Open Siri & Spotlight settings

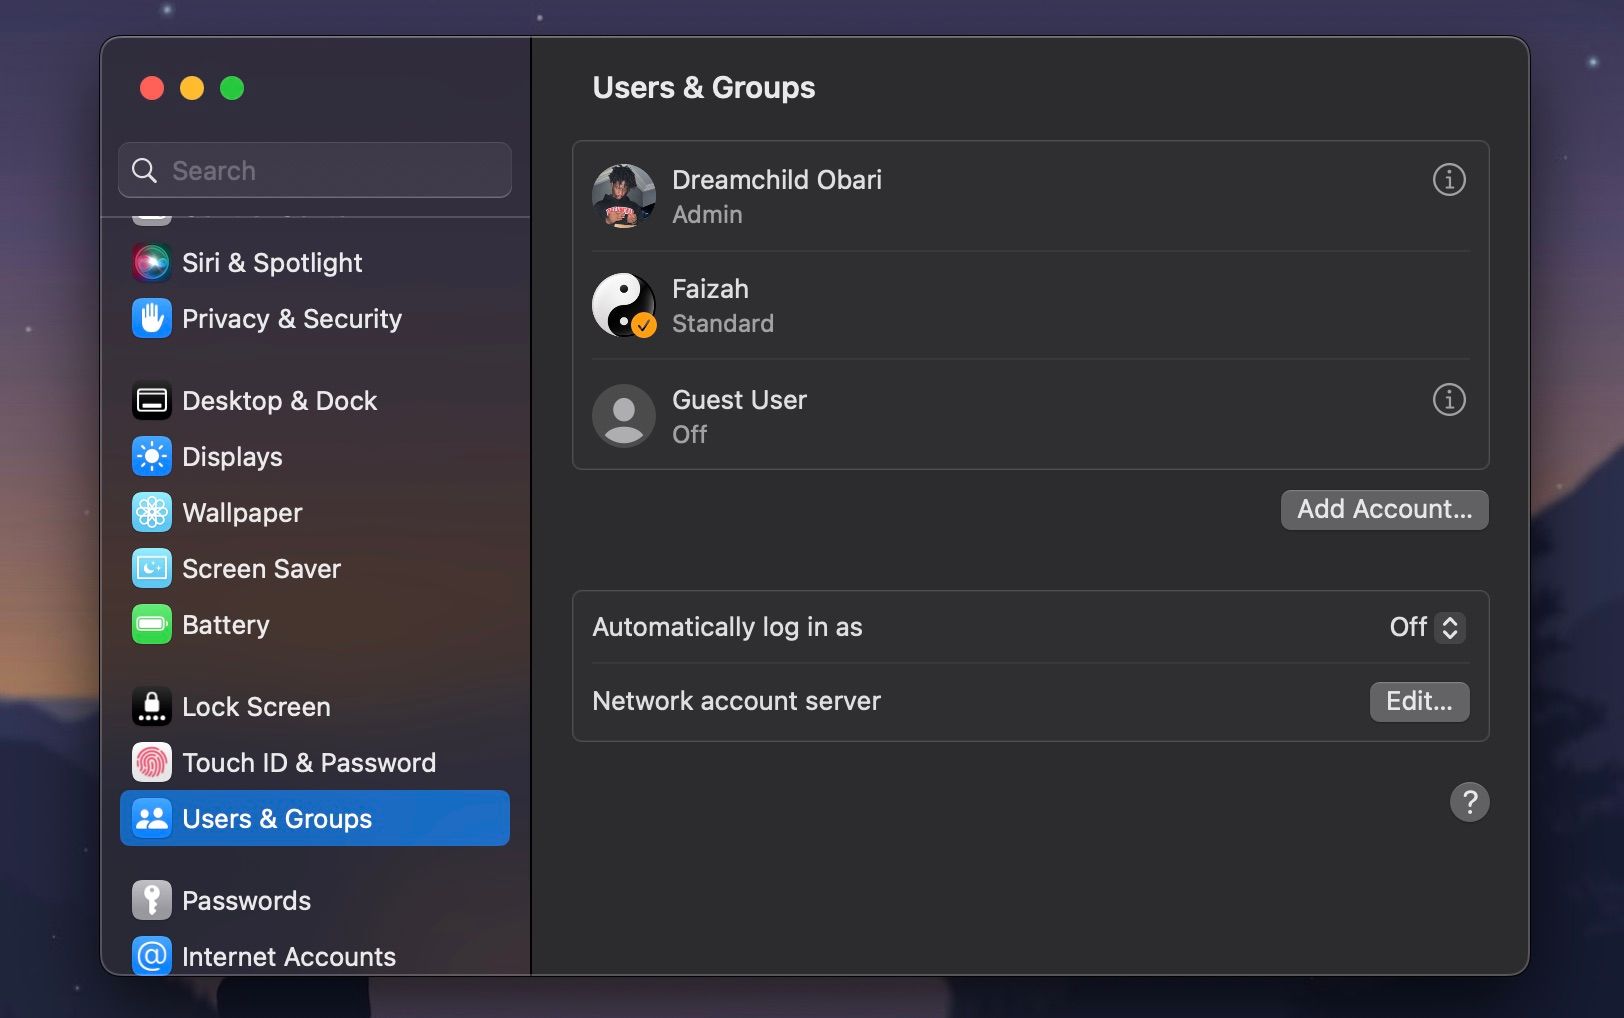point(271,262)
